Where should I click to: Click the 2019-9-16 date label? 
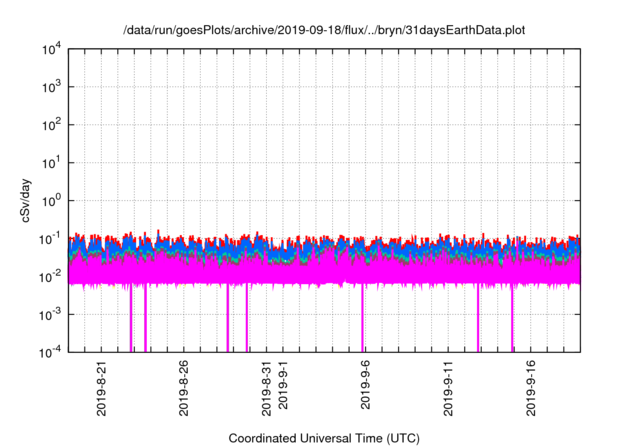[531, 388]
